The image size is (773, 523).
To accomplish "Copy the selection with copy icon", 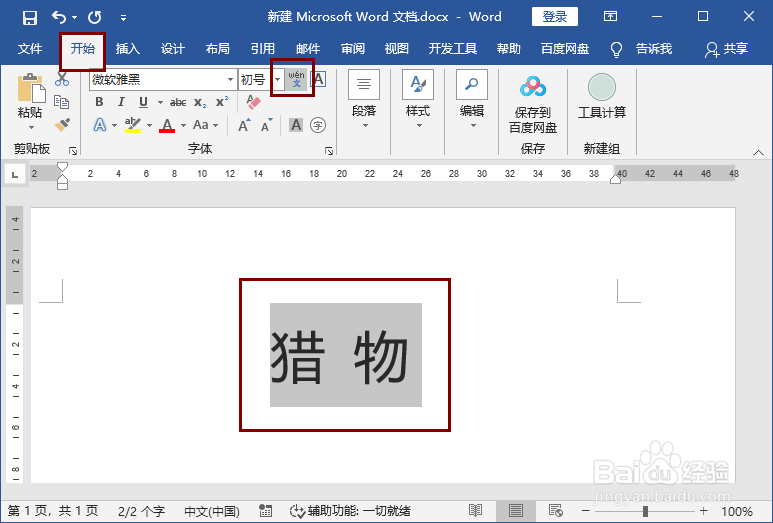I will [x=62, y=102].
